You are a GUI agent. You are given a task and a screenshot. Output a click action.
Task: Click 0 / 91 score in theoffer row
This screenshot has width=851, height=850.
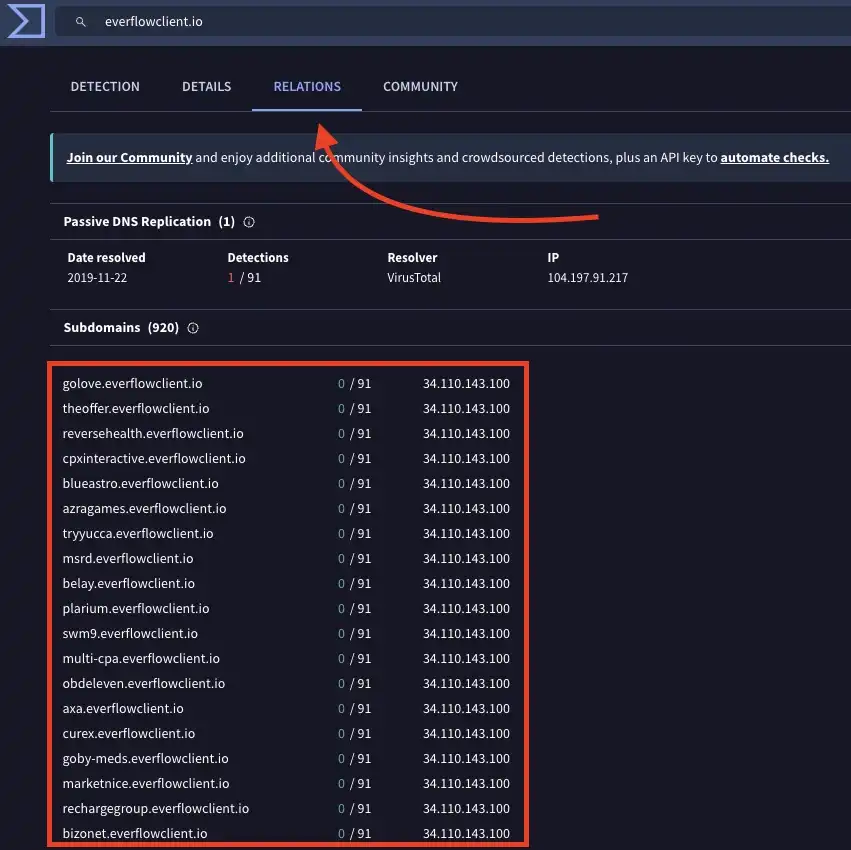[x=354, y=408]
